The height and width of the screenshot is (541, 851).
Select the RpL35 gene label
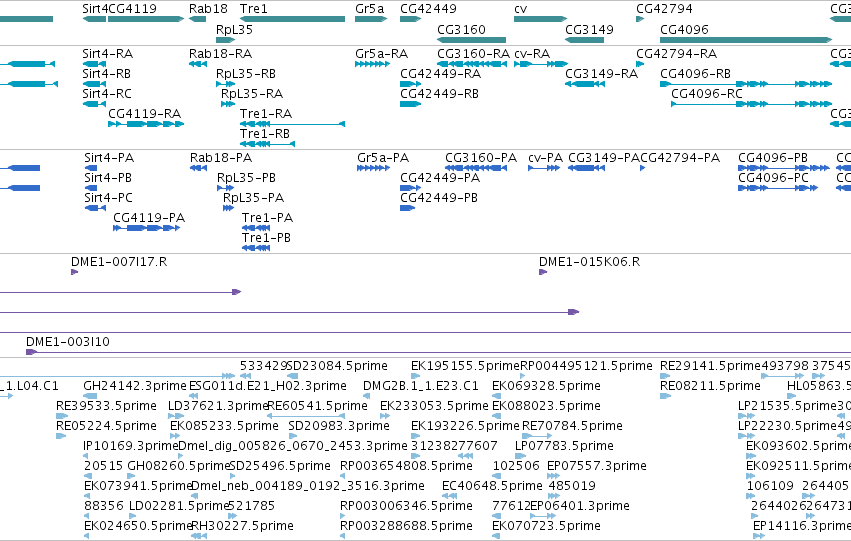[x=234, y=29]
